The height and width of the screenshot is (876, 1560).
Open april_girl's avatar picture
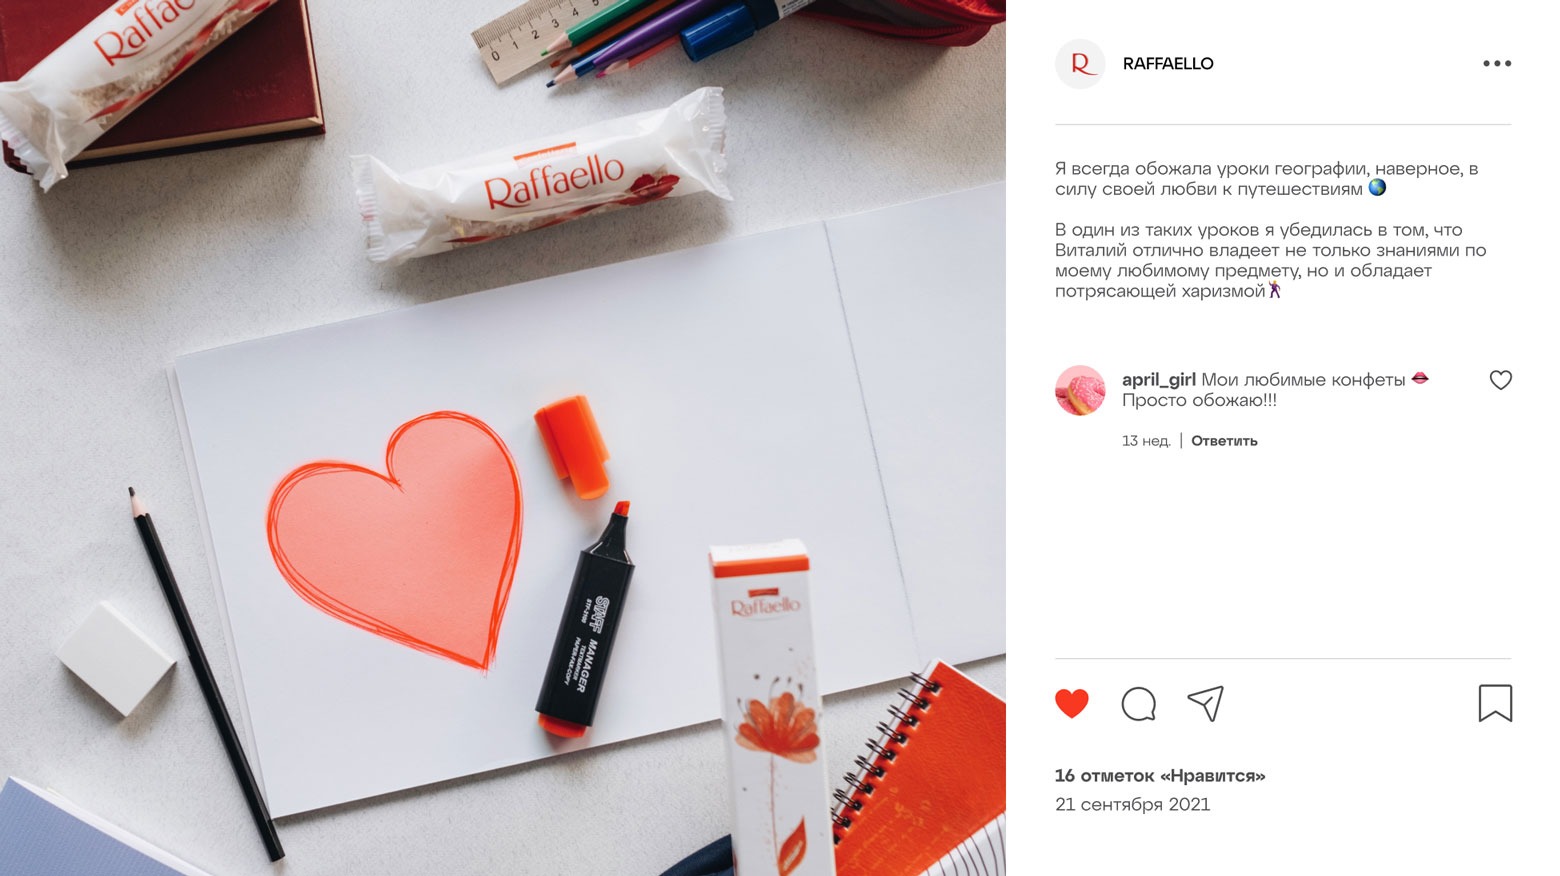click(1080, 390)
